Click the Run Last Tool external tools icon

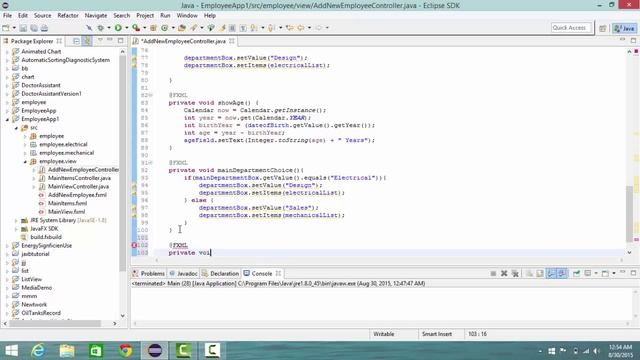(x=136, y=28)
